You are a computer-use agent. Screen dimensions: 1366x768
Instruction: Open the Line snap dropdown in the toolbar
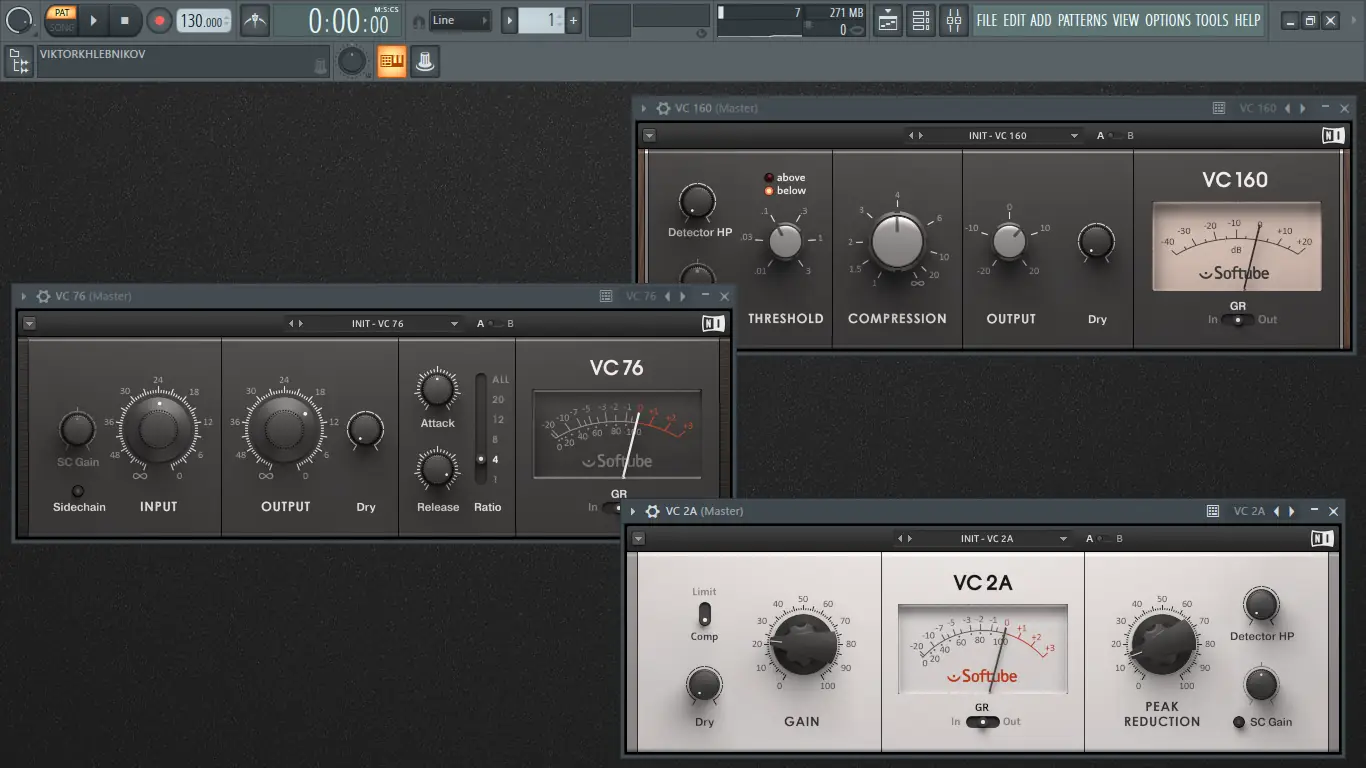pyautogui.click(x=460, y=19)
